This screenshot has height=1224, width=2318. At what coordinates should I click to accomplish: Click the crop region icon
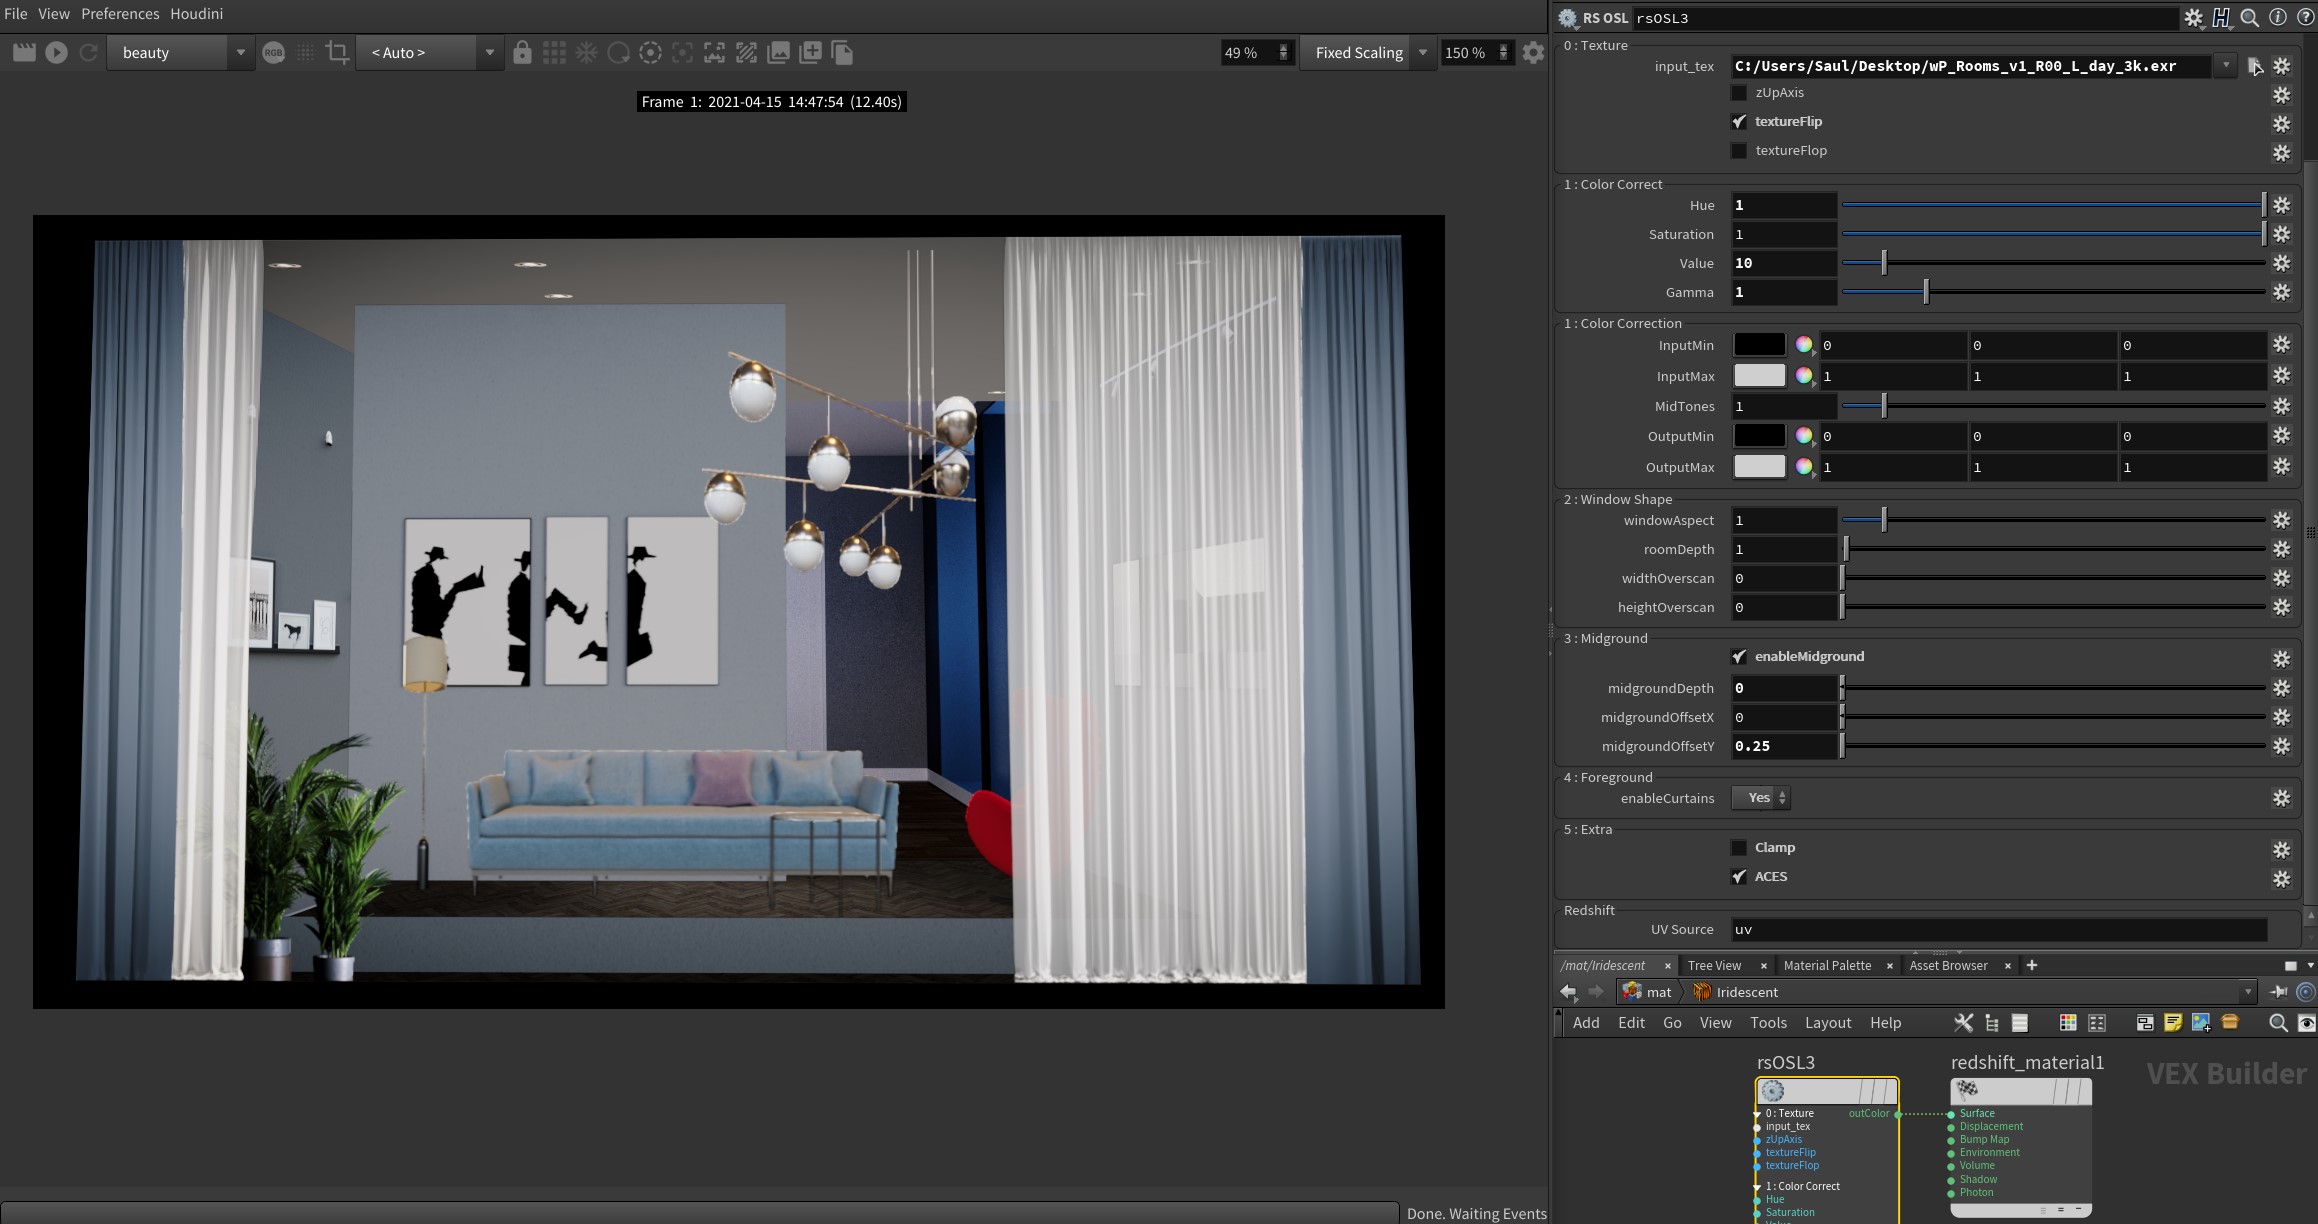337,53
